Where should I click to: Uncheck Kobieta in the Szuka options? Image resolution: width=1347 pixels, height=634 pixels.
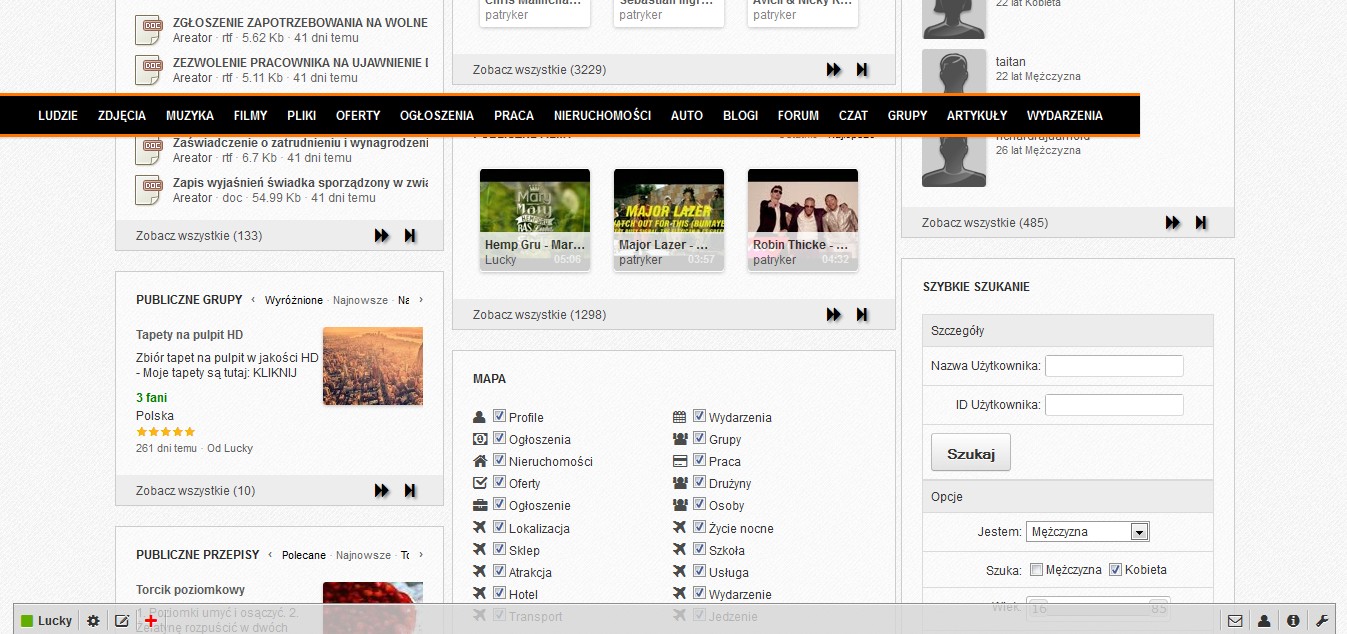[1116, 570]
